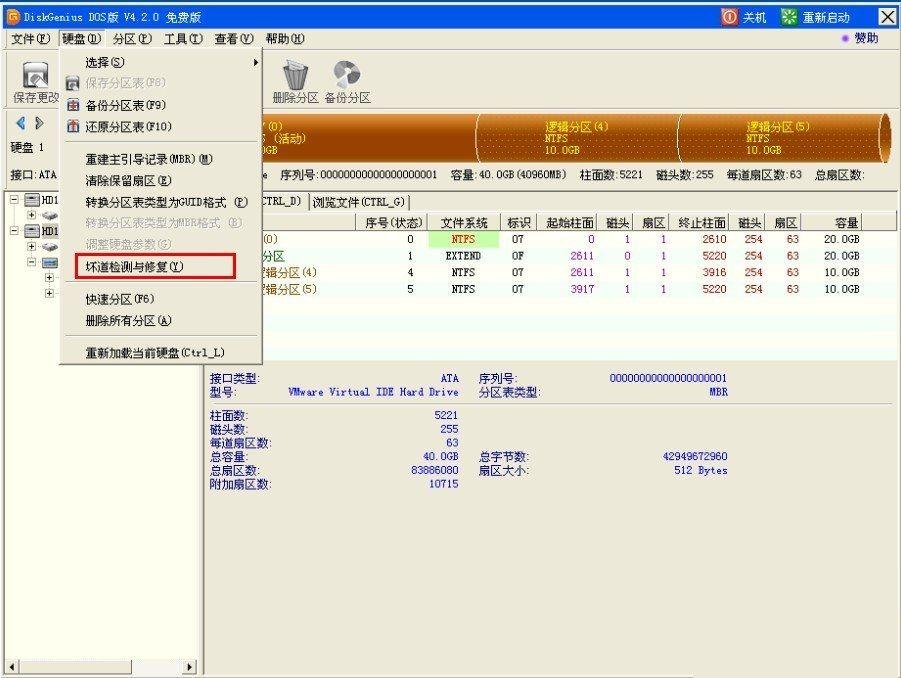Select 重新加载当前硬盘(Ctrl_L)

point(161,353)
